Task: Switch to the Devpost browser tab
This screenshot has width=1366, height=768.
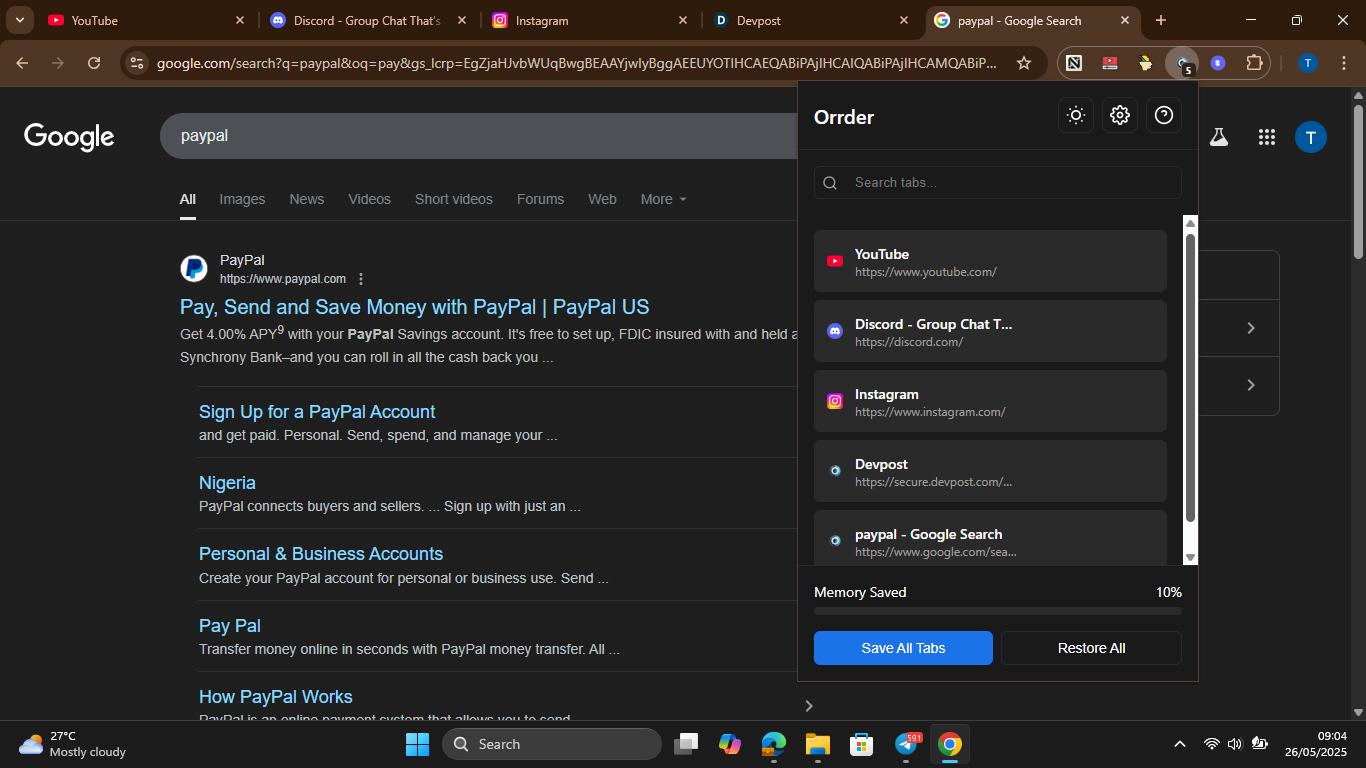Action: click(810, 20)
